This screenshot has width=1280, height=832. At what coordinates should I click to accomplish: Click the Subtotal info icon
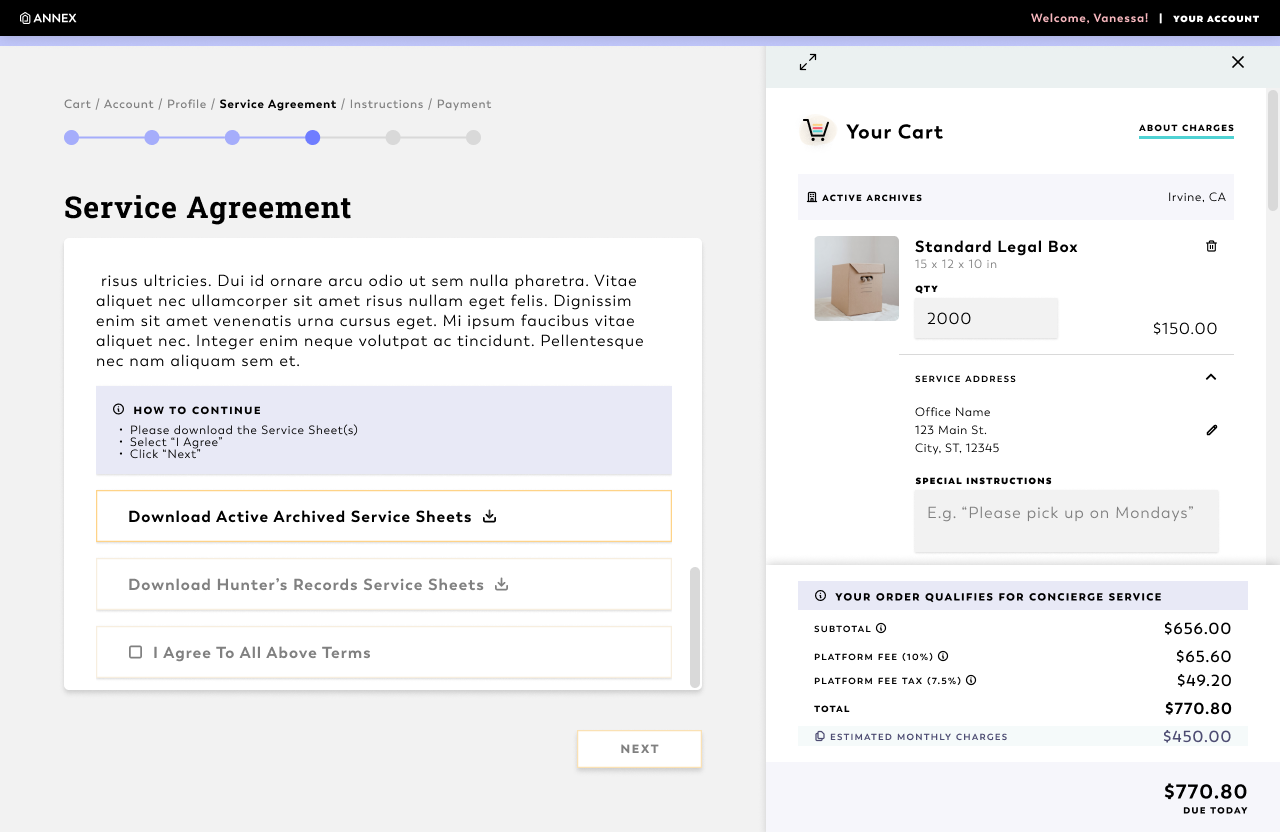pos(881,629)
